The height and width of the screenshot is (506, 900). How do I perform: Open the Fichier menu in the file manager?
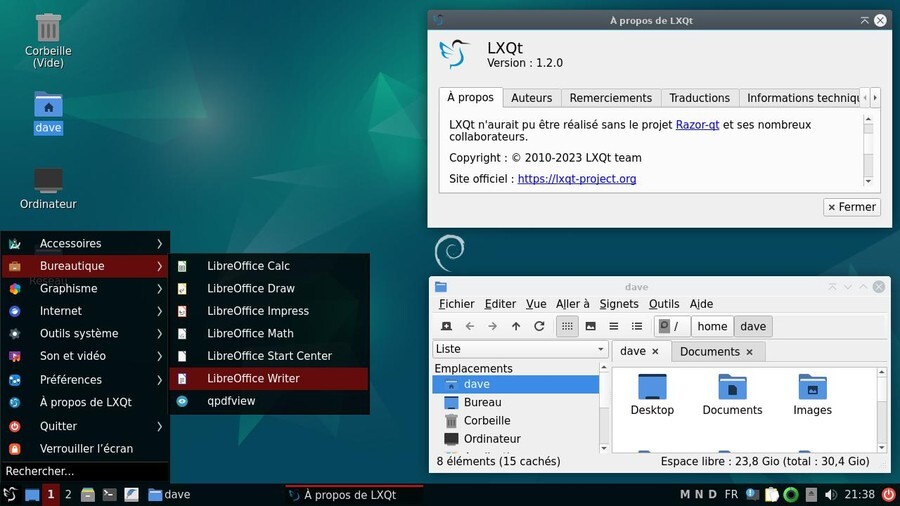pyautogui.click(x=456, y=304)
